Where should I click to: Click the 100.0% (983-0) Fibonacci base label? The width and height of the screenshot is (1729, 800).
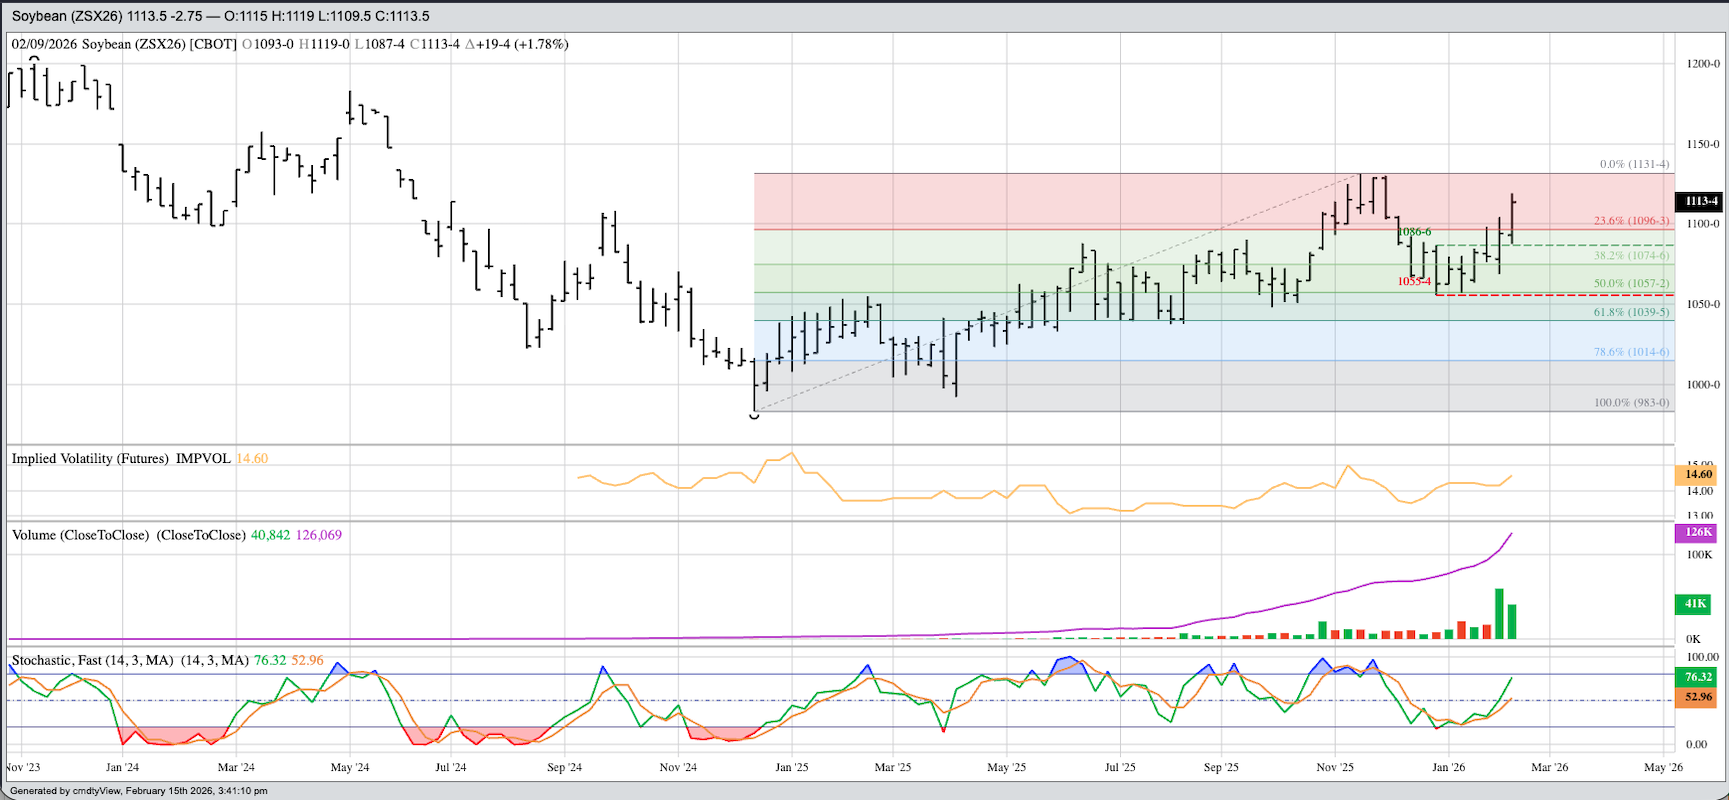(1631, 403)
